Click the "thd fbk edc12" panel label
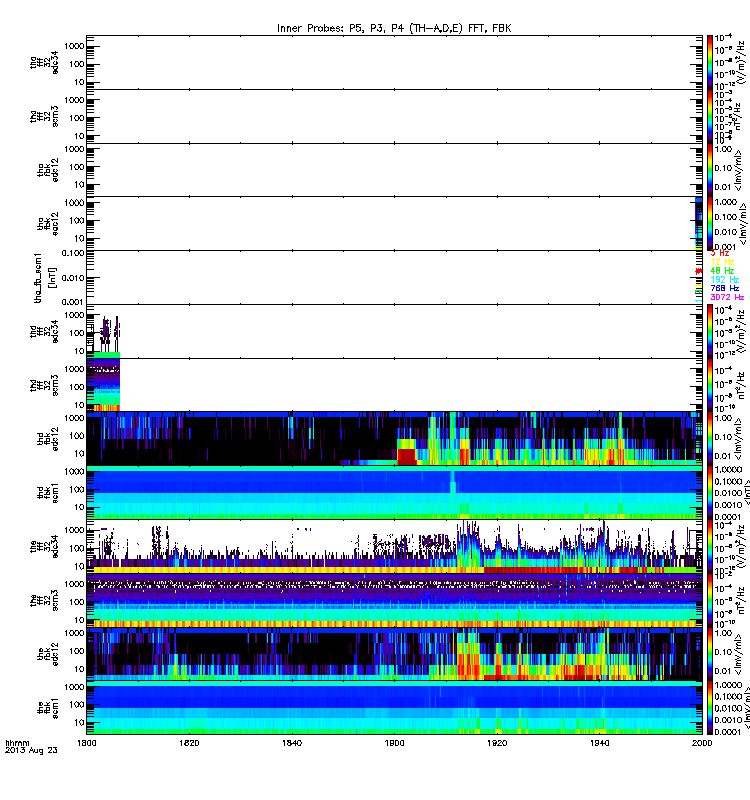This screenshot has width=750, height=800. [x=48, y=439]
